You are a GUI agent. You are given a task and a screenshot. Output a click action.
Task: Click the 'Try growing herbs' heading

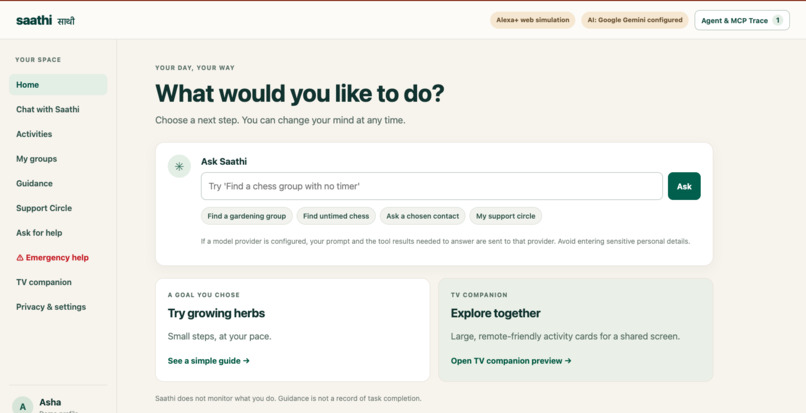216,313
